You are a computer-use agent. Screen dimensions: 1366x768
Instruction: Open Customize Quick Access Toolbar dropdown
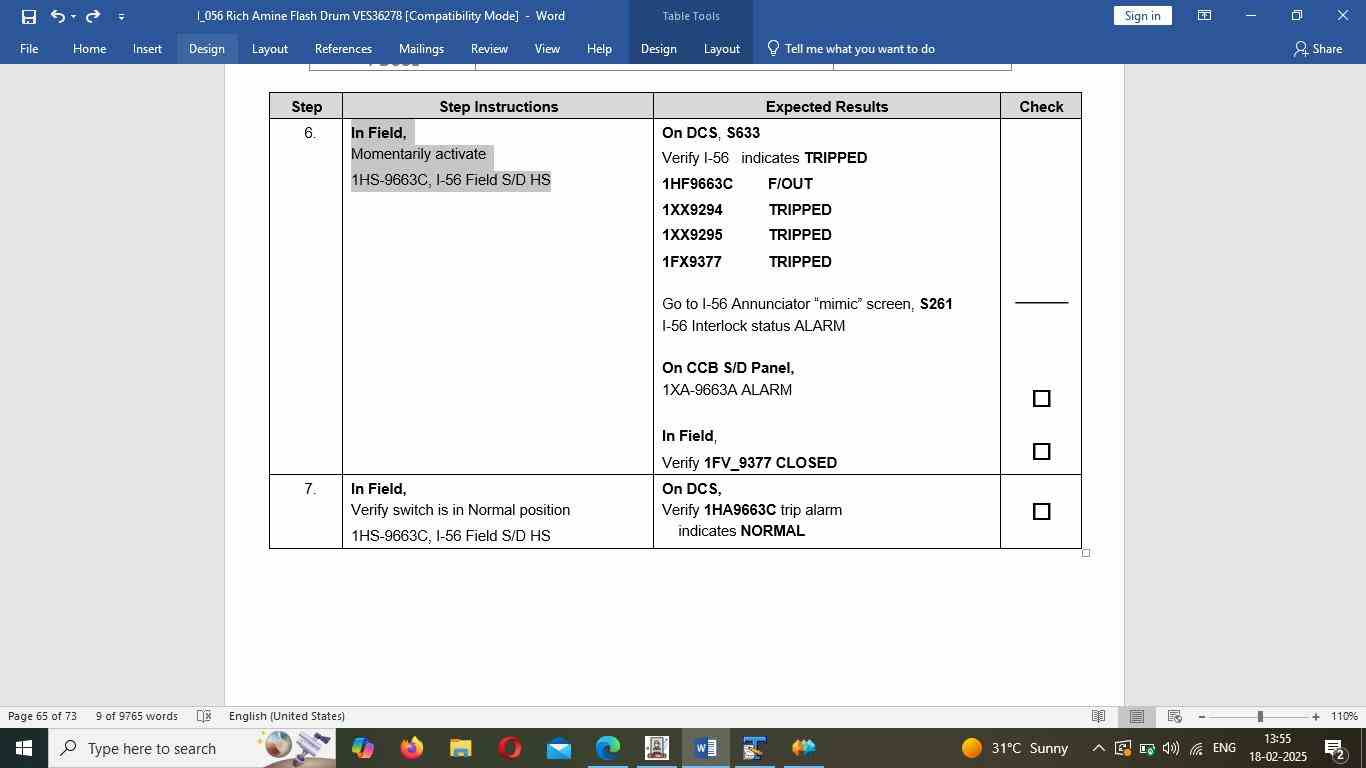[x=121, y=16]
